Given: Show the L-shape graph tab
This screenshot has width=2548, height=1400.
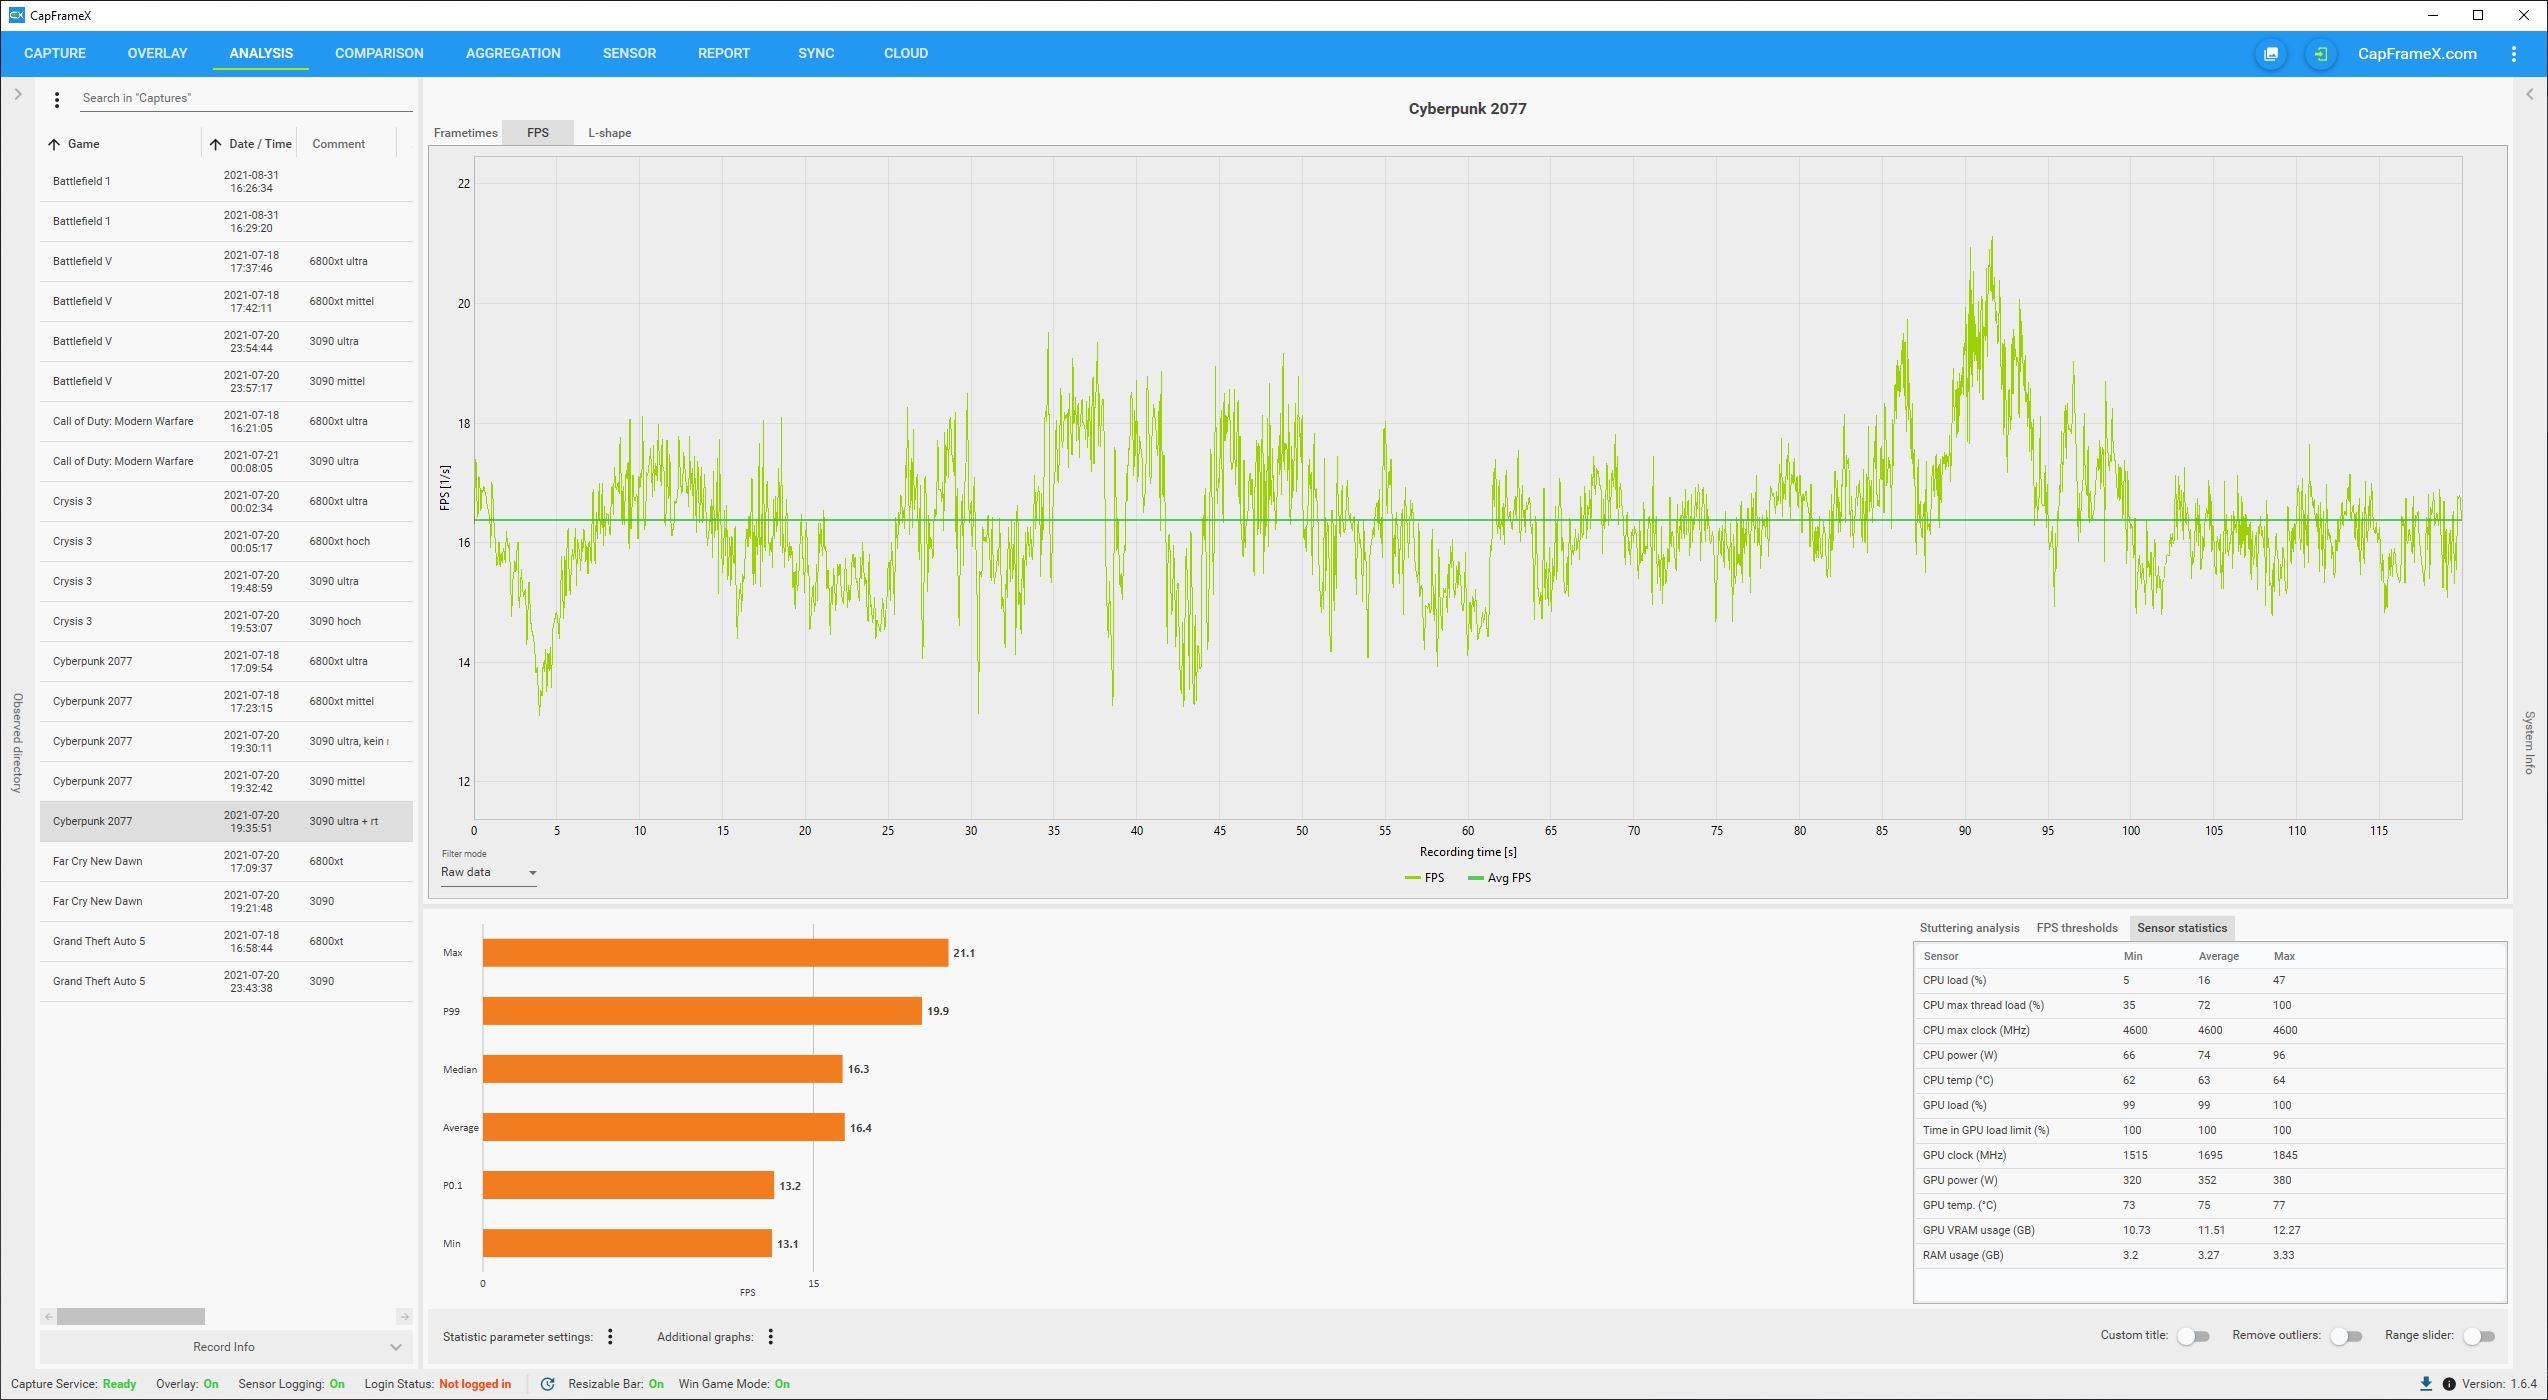Looking at the screenshot, I should click(609, 133).
